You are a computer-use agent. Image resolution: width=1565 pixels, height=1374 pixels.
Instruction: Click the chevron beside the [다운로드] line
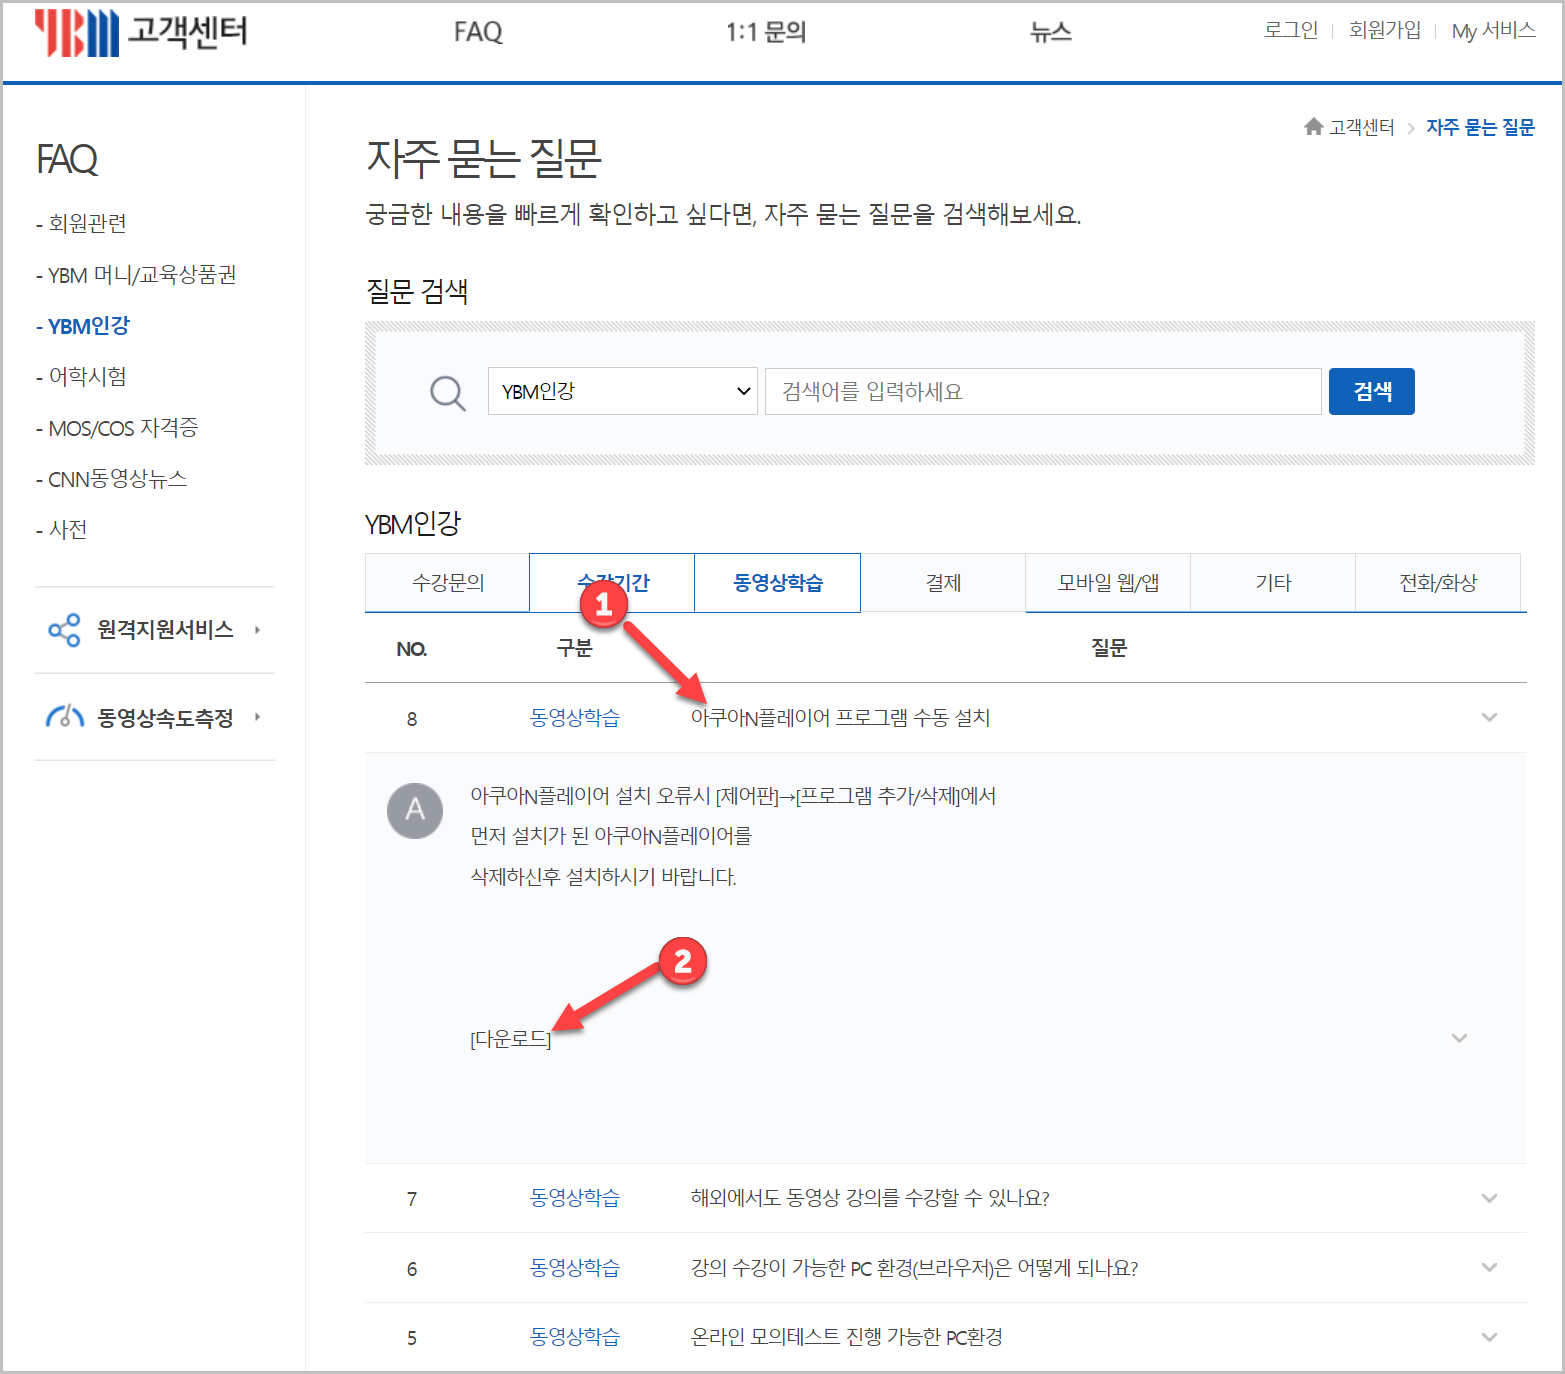click(x=1459, y=1038)
